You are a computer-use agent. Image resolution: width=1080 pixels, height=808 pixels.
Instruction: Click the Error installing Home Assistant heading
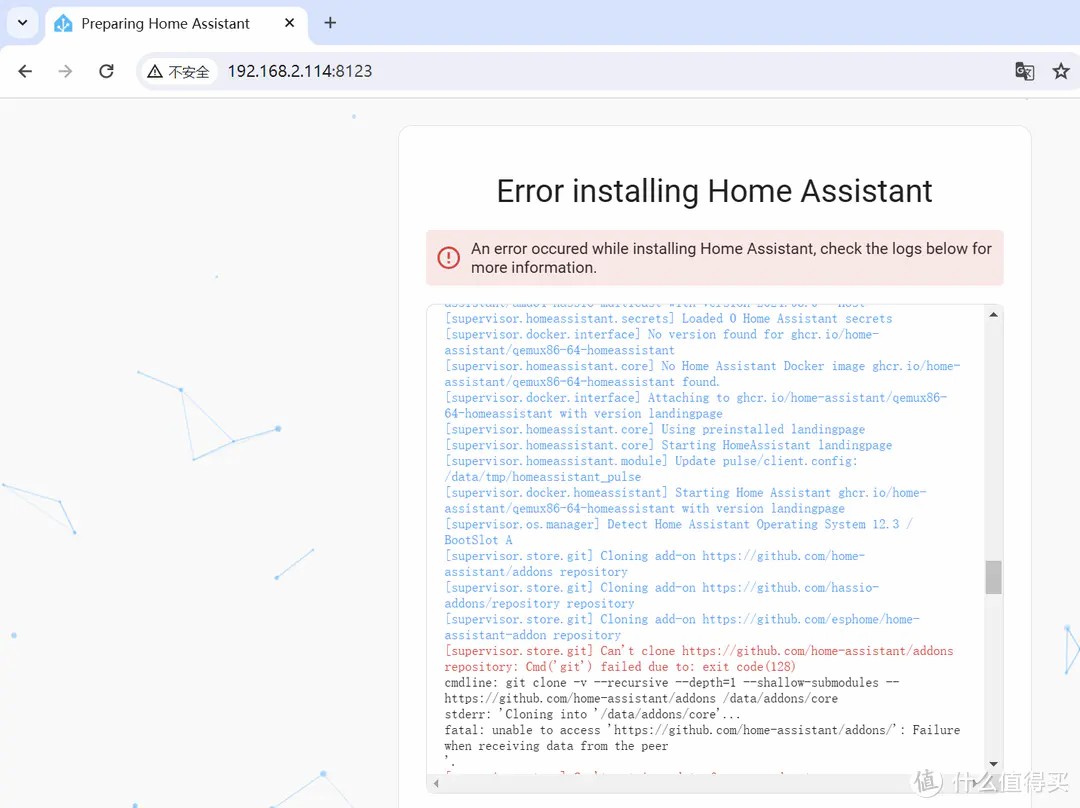[714, 191]
